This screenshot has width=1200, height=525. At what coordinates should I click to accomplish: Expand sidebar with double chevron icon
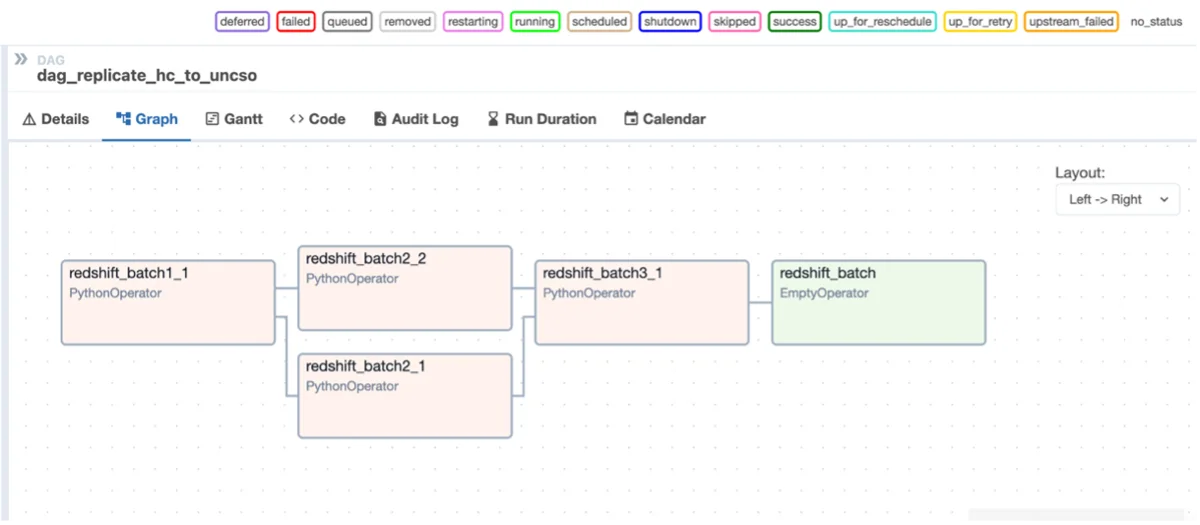pyautogui.click(x=20, y=60)
